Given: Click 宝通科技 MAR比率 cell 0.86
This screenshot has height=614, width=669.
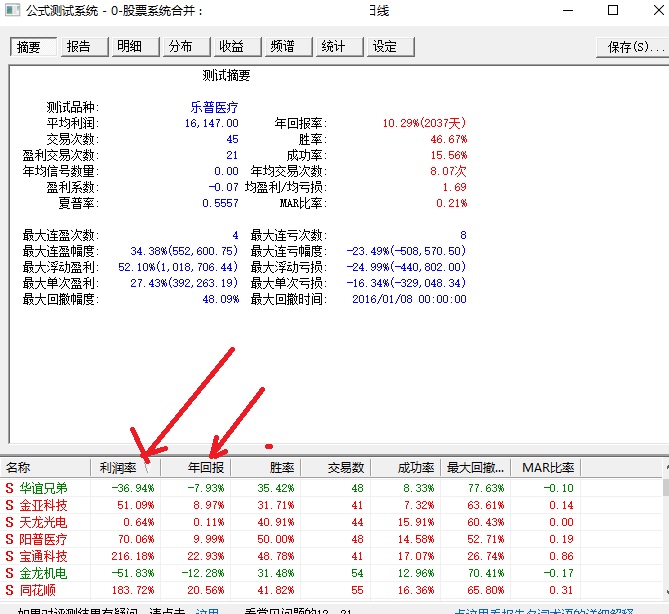Looking at the screenshot, I should point(561,556).
